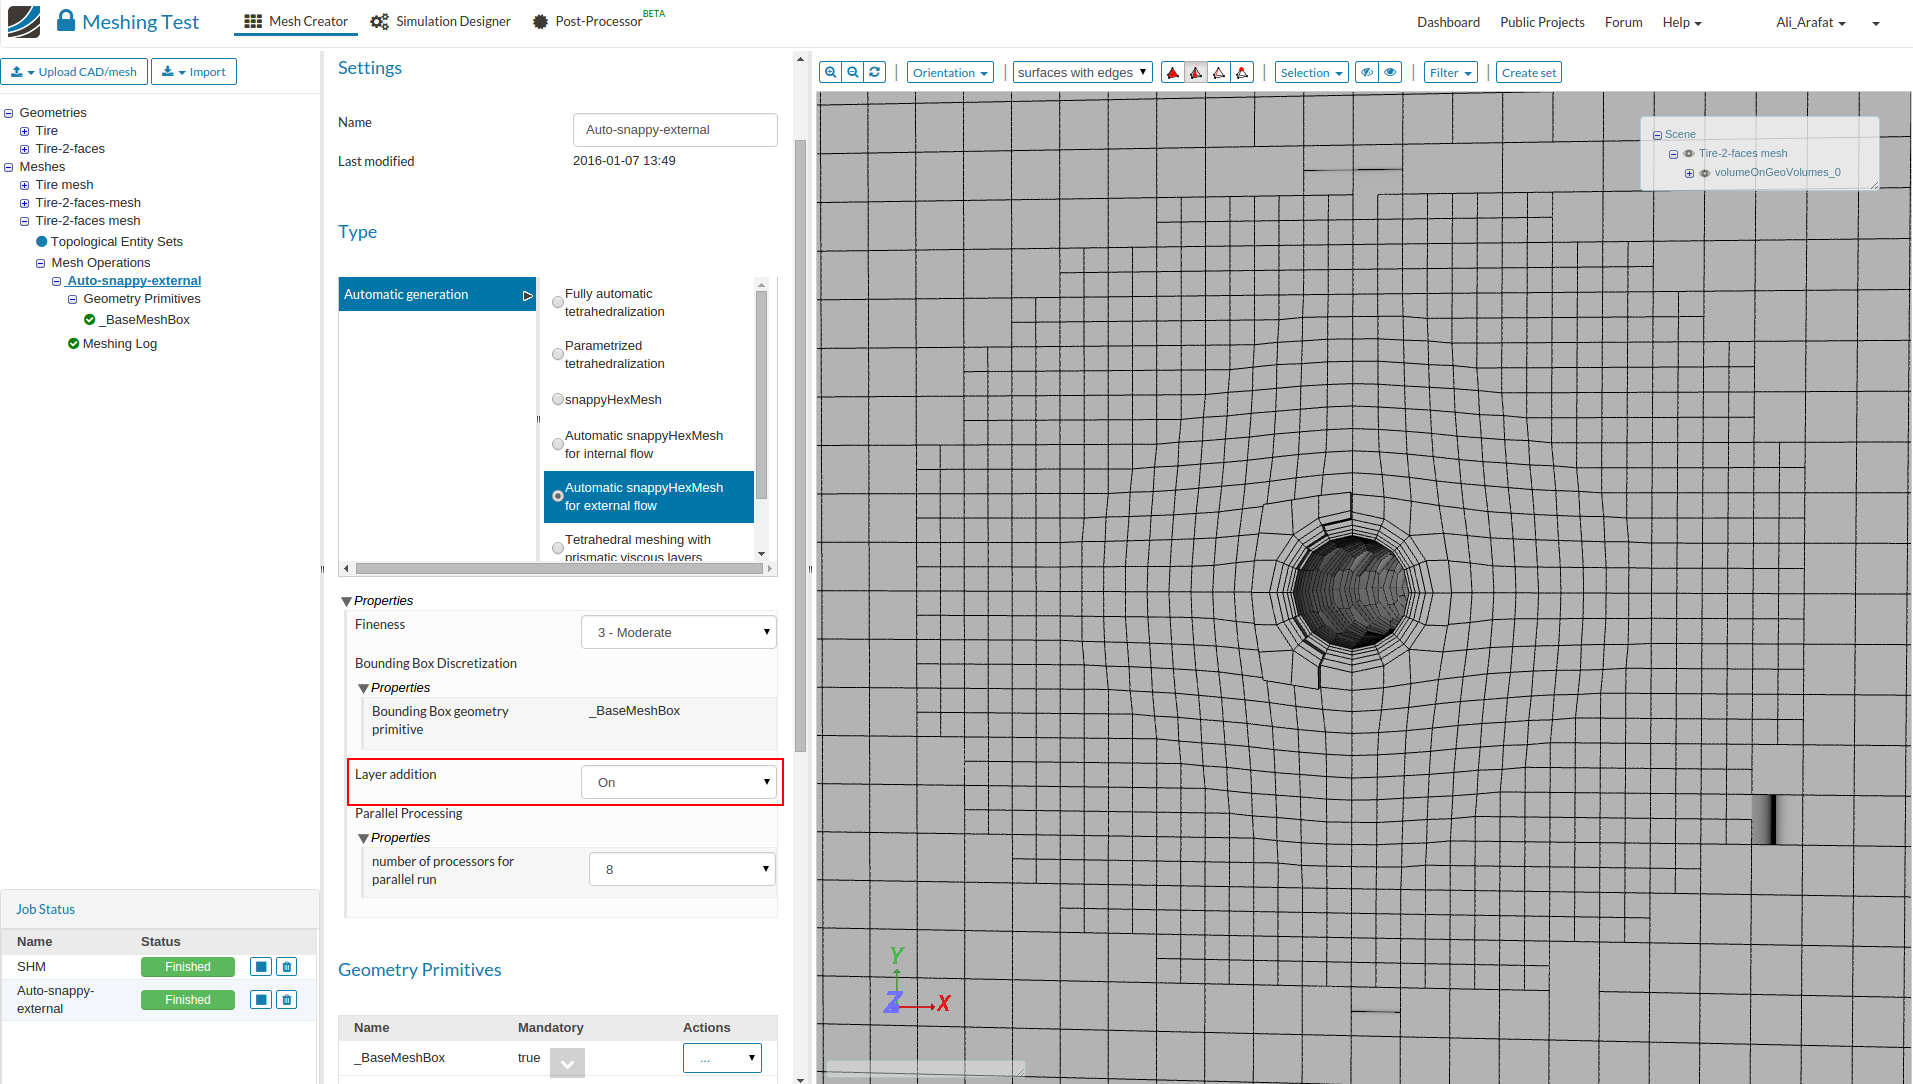The height and width of the screenshot is (1084, 1913).
Task: Click the zoom in magnifier icon
Action: (x=830, y=72)
